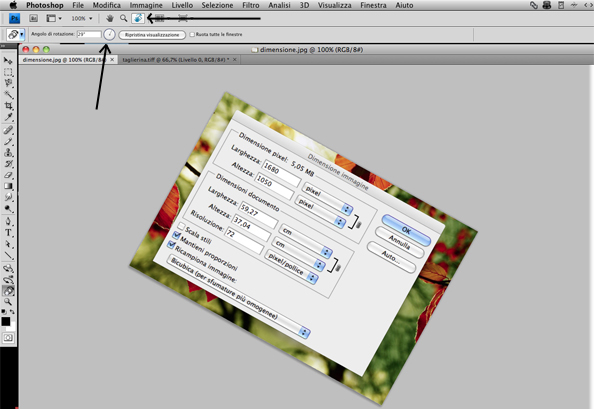Click Ripristina visualizzazione button

[152, 35]
